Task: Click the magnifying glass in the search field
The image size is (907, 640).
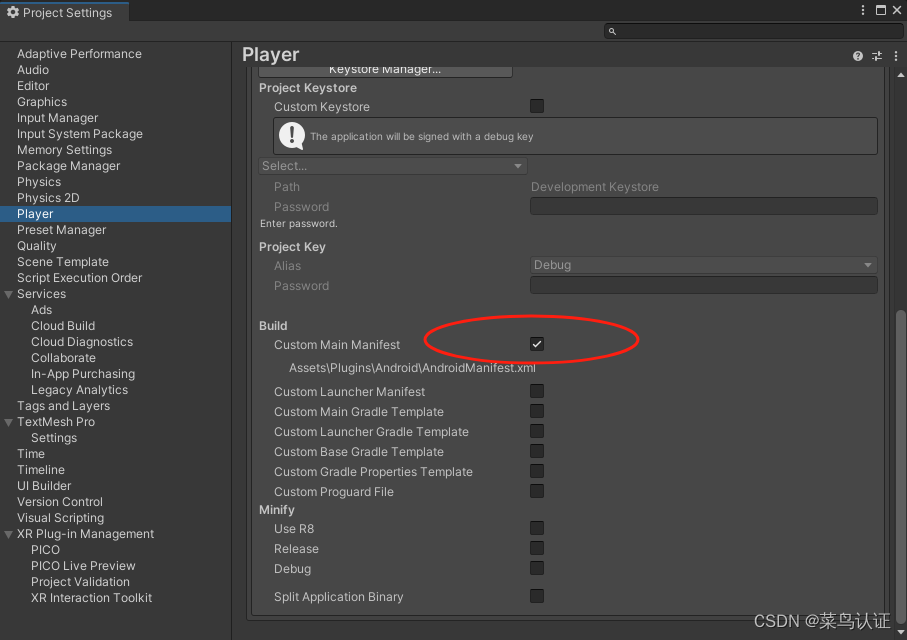Action: 611,31
